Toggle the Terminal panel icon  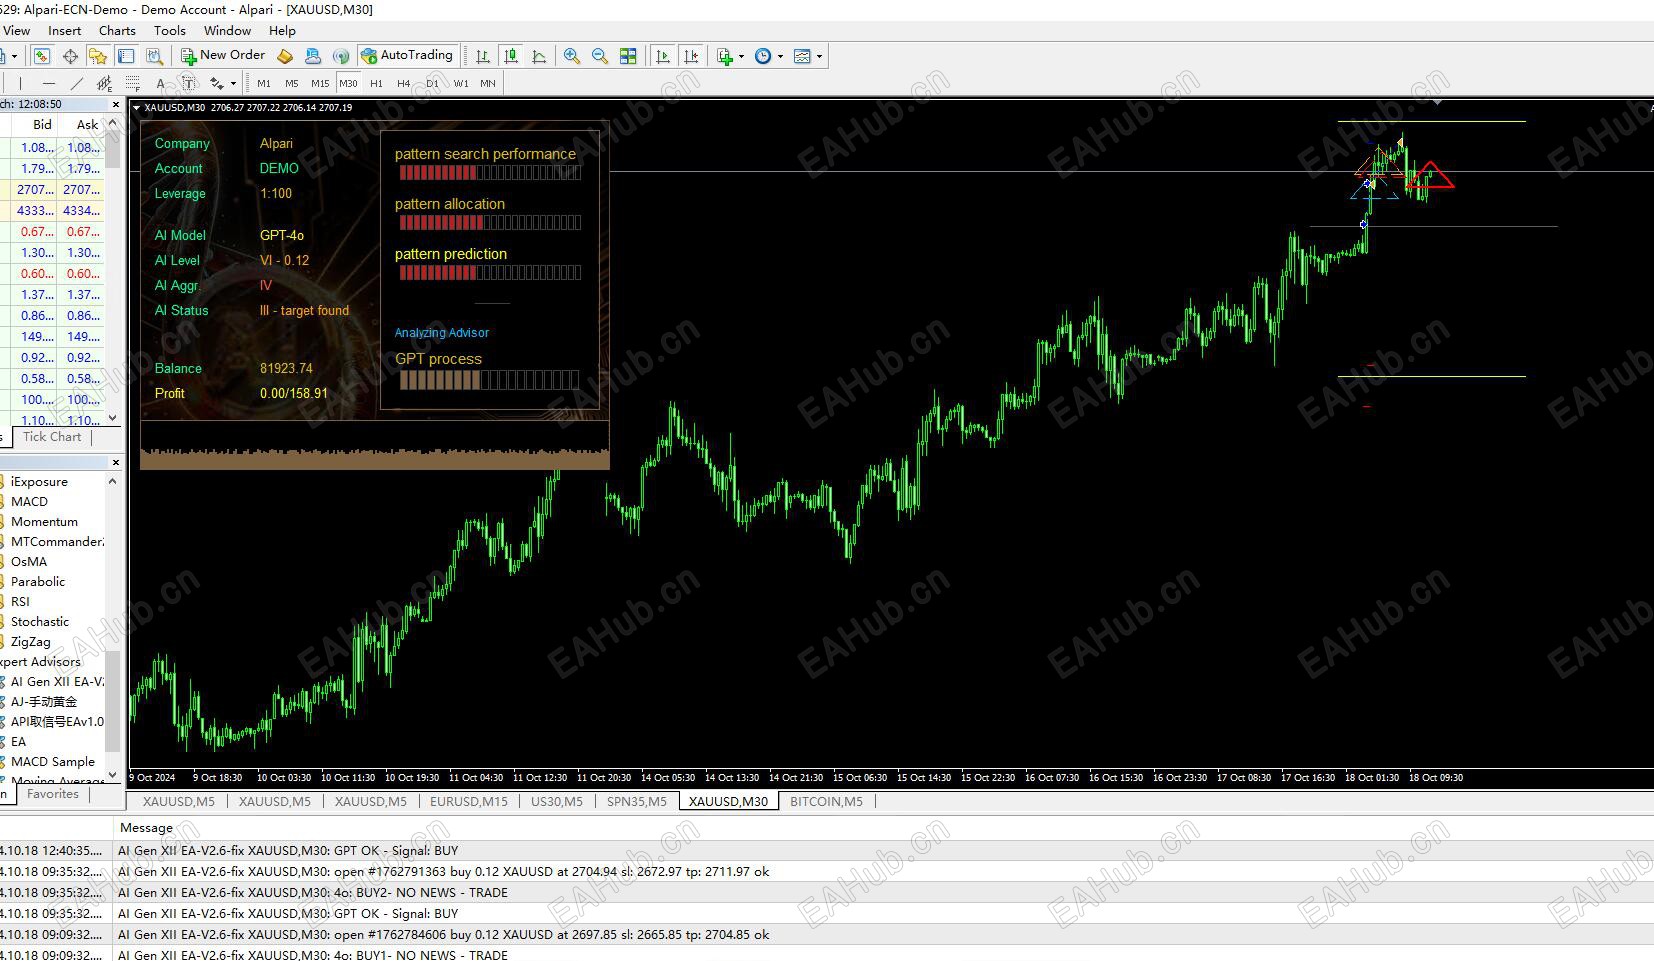point(126,56)
